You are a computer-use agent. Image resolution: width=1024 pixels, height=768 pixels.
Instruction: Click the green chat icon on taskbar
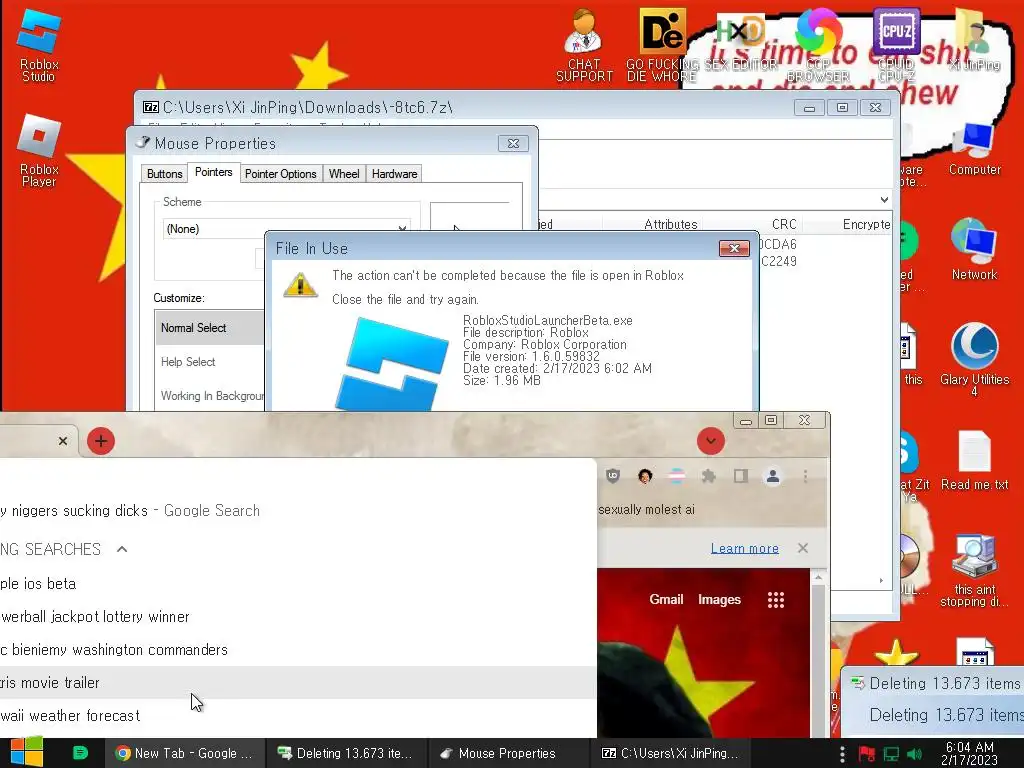80,753
